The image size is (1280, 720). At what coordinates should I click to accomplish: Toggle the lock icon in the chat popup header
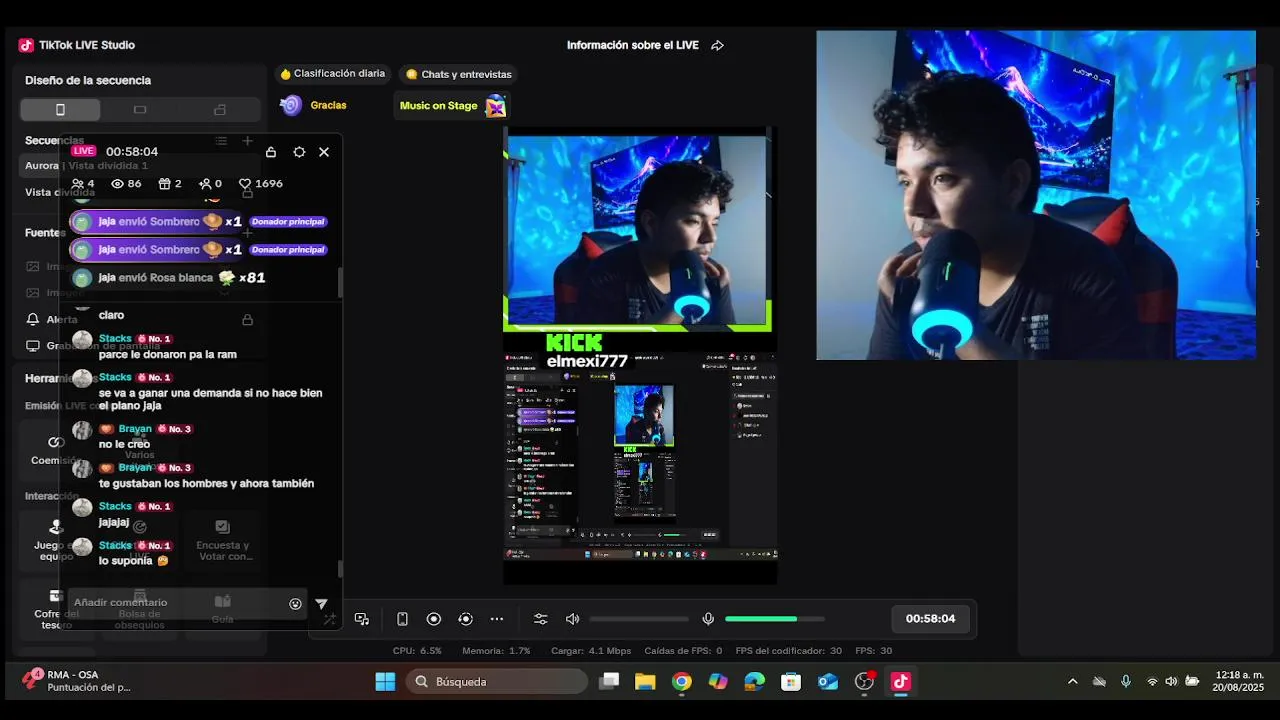pyautogui.click(x=271, y=152)
